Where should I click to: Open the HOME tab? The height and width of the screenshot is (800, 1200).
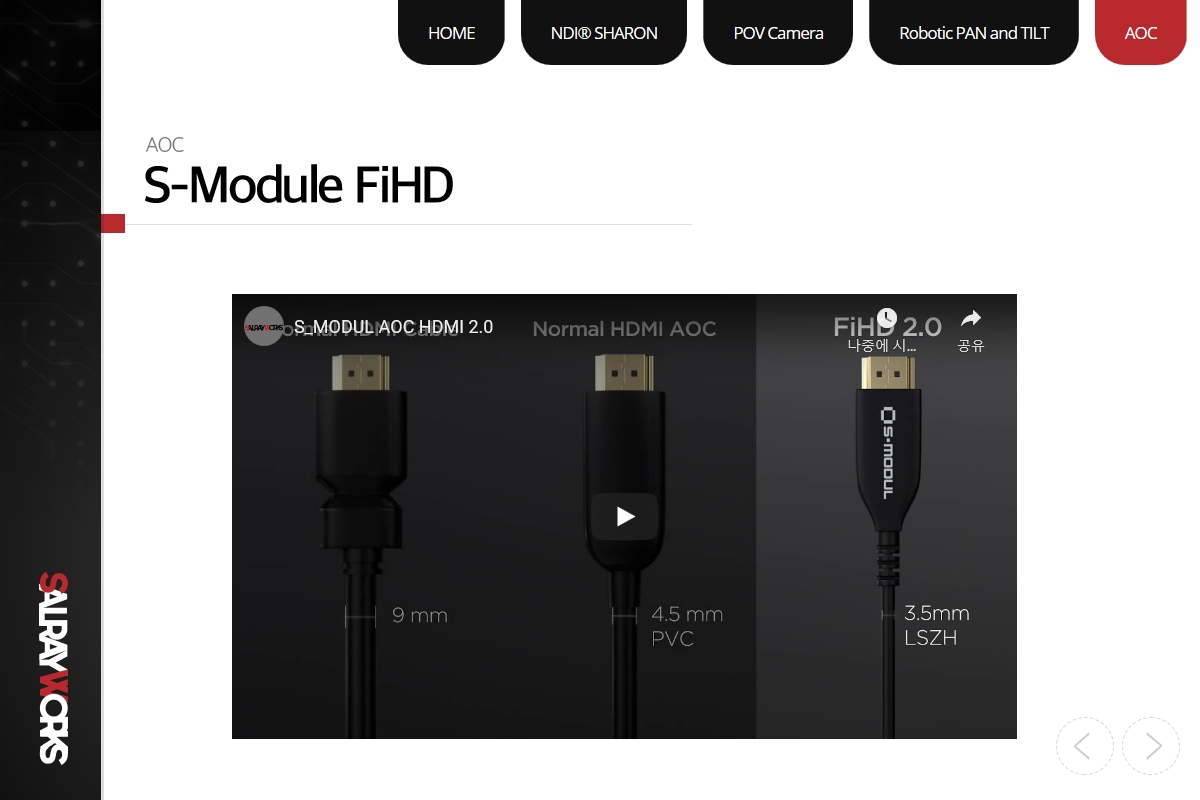coord(451,32)
